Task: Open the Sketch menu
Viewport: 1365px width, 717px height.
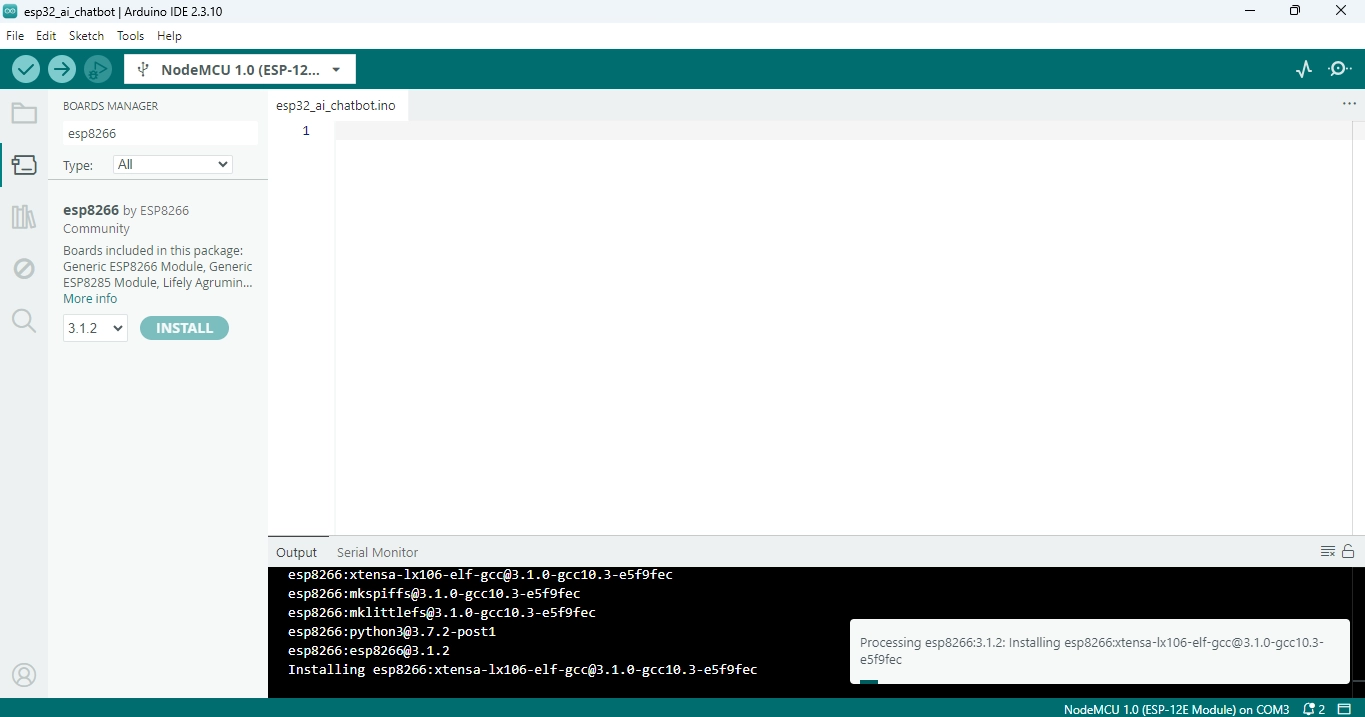Action: (86, 35)
